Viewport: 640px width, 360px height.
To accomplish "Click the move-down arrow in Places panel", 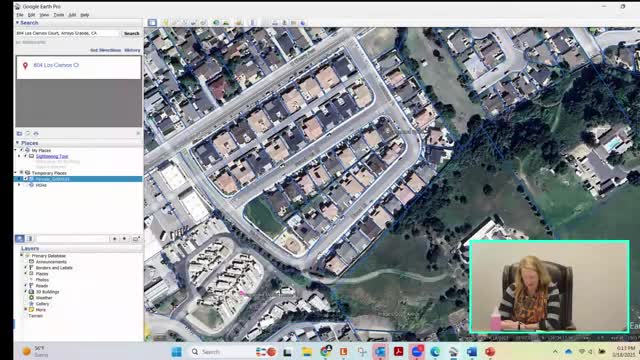I will point(124,238).
